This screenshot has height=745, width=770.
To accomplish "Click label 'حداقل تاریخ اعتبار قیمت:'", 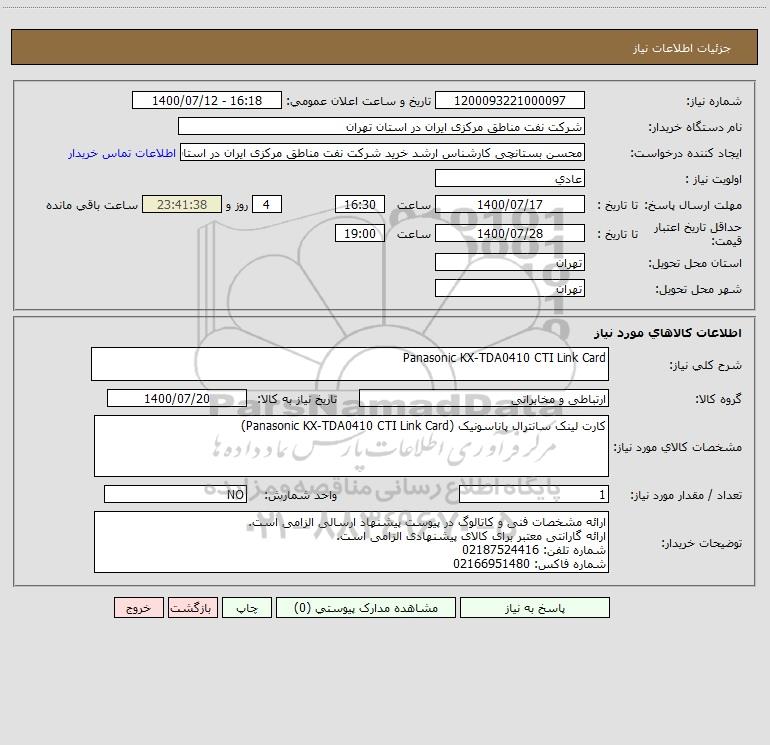I will (x=698, y=234).
